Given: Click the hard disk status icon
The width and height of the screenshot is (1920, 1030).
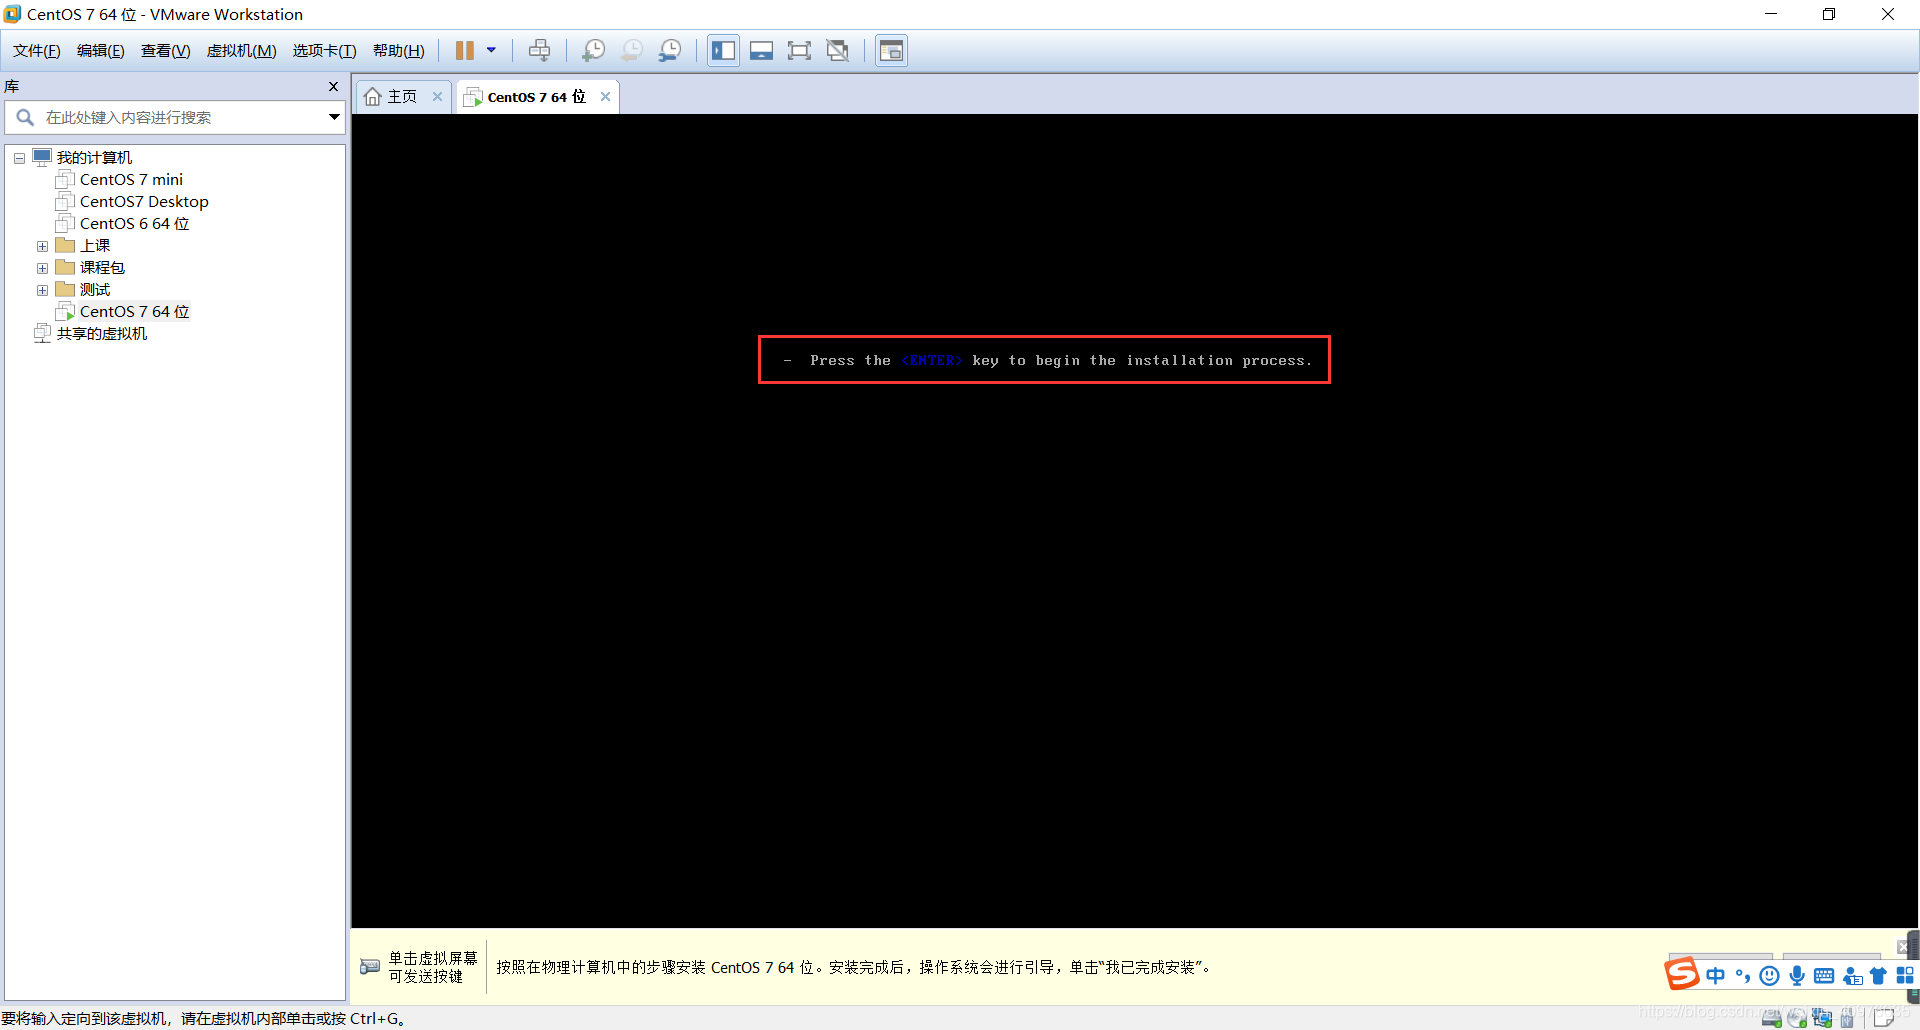Looking at the screenshot, I should (1772, 1018).
